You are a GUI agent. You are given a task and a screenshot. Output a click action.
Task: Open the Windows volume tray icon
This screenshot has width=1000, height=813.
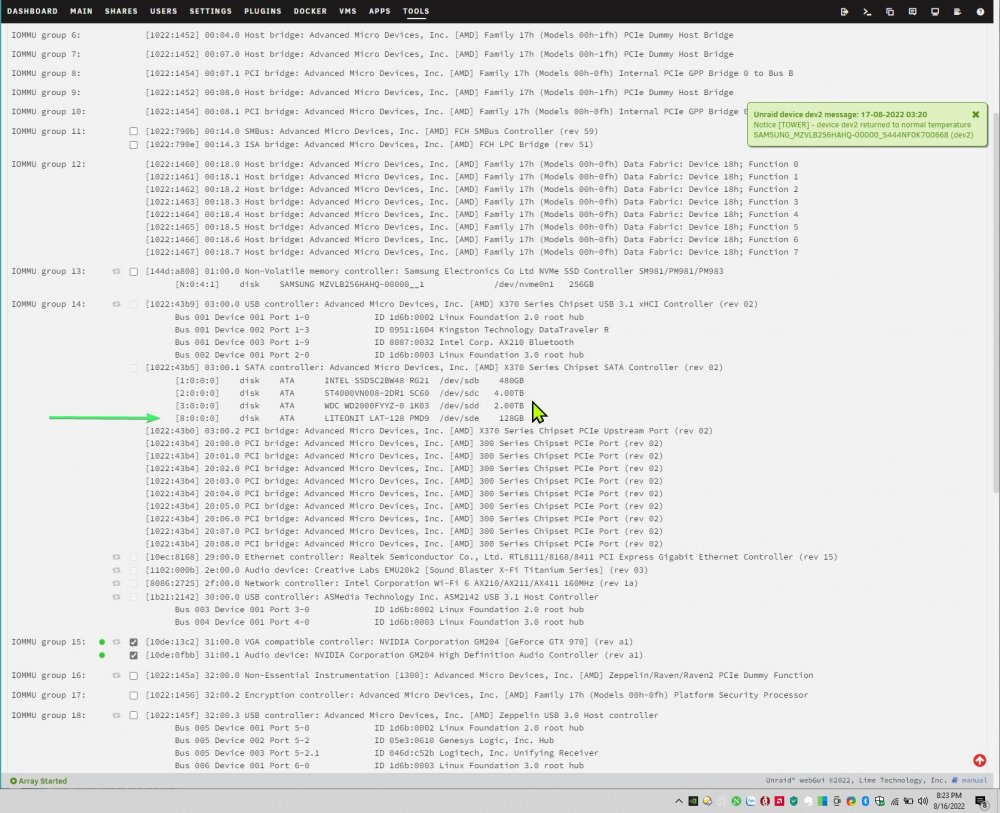(x=922, y=802)
